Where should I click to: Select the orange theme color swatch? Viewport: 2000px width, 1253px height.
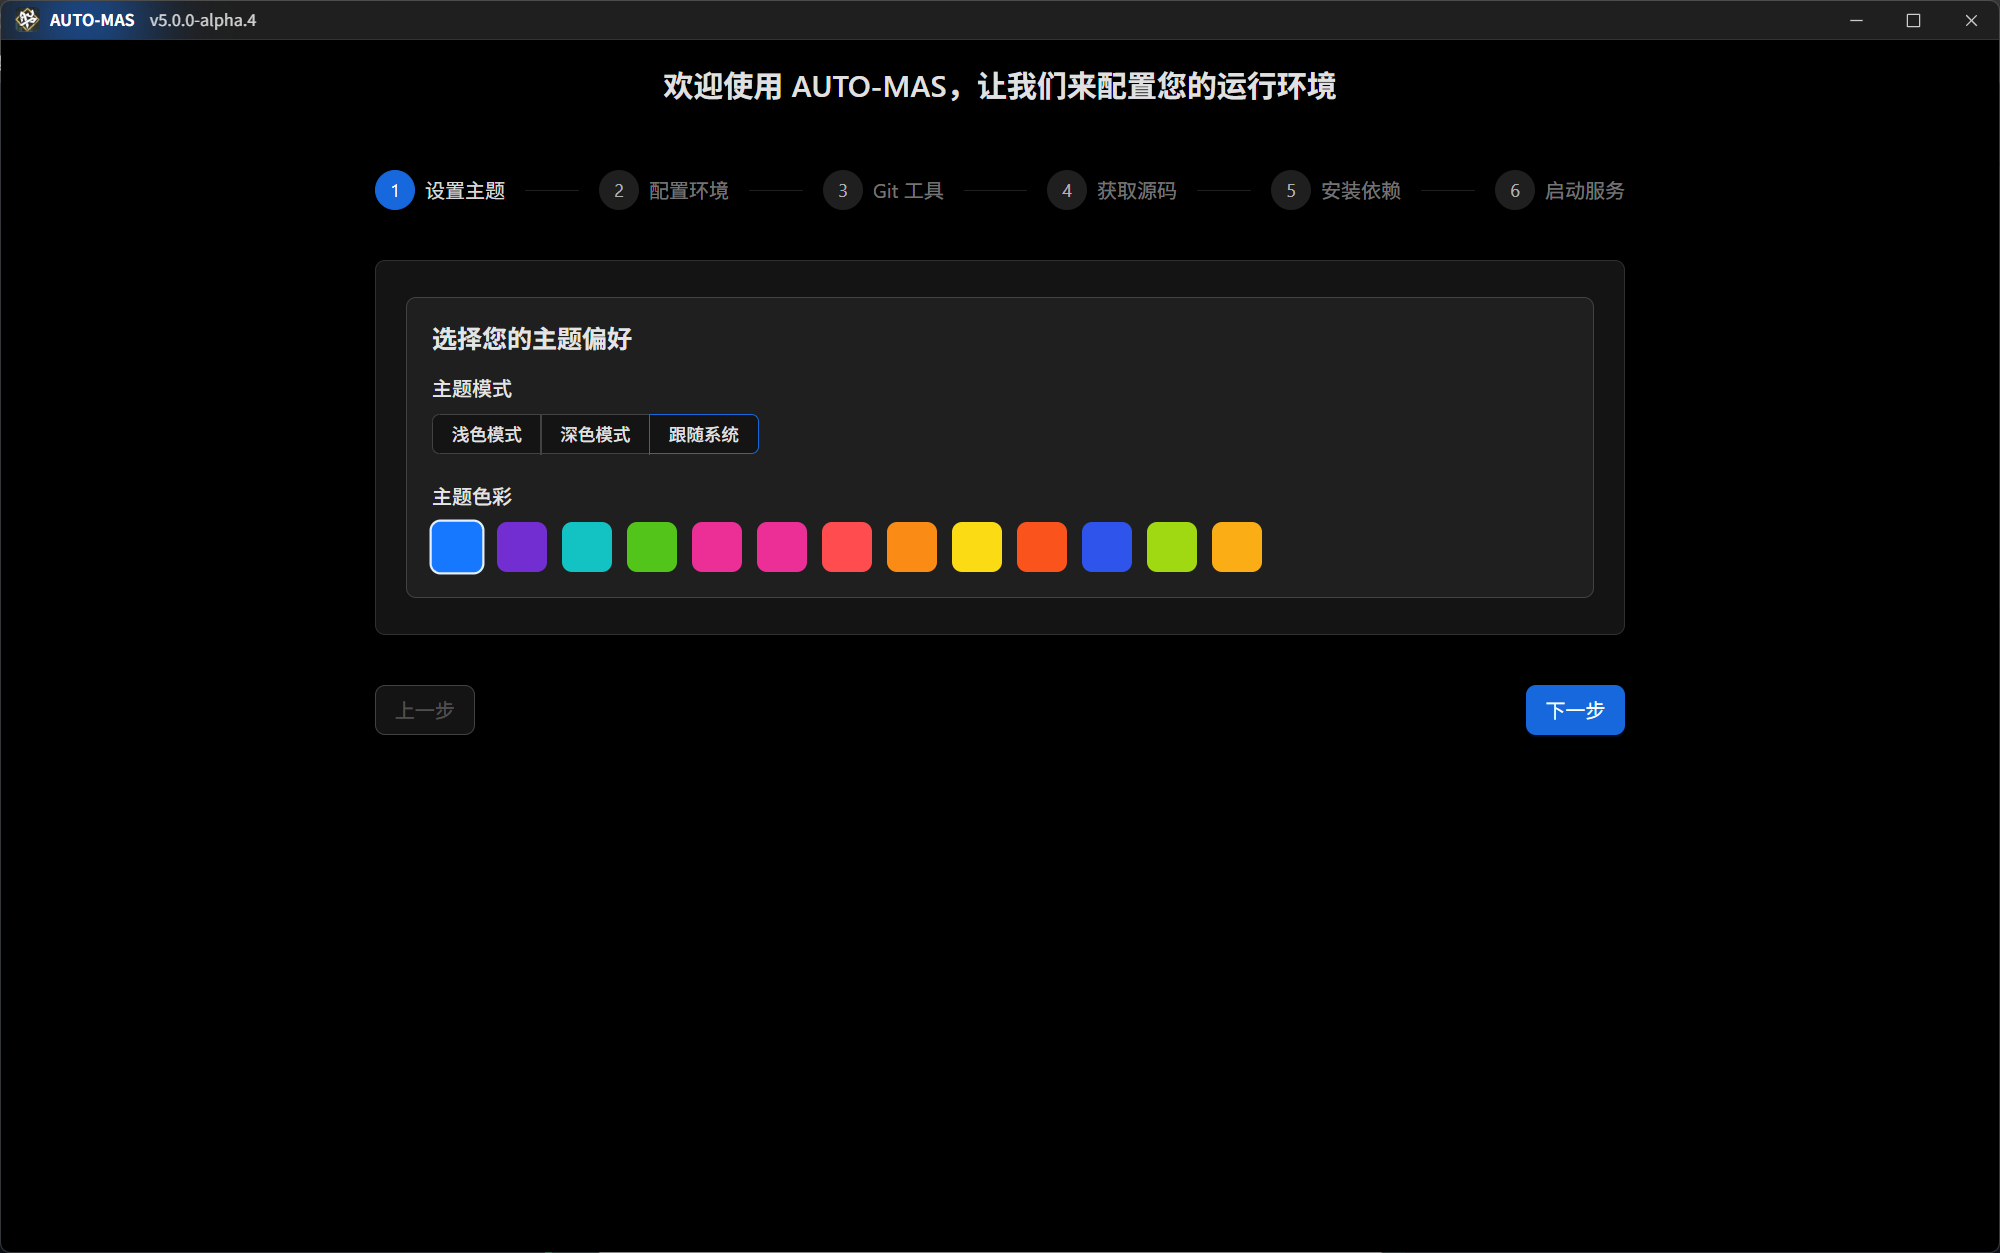[911, 547]
